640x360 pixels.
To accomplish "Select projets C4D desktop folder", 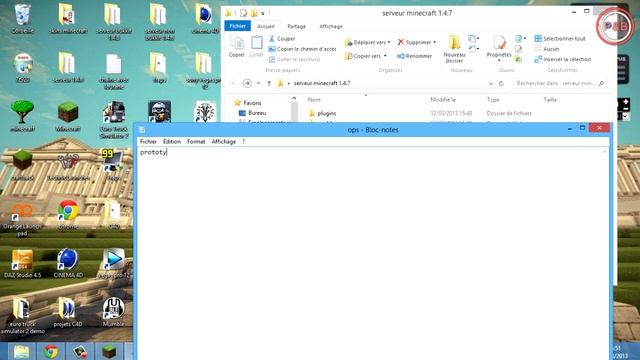I will tap(68, 312).
